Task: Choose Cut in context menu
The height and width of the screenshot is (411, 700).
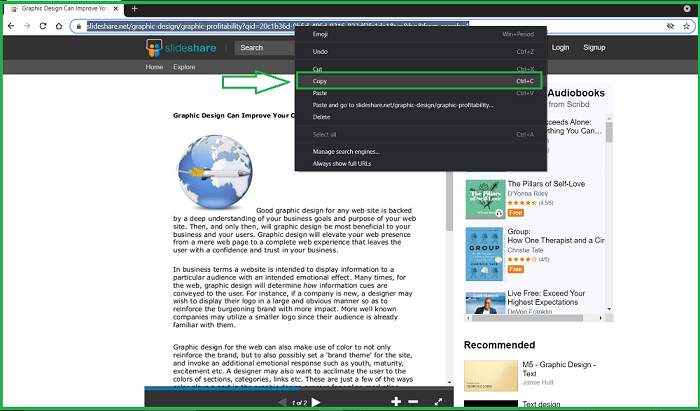Action: coord(421,69)
